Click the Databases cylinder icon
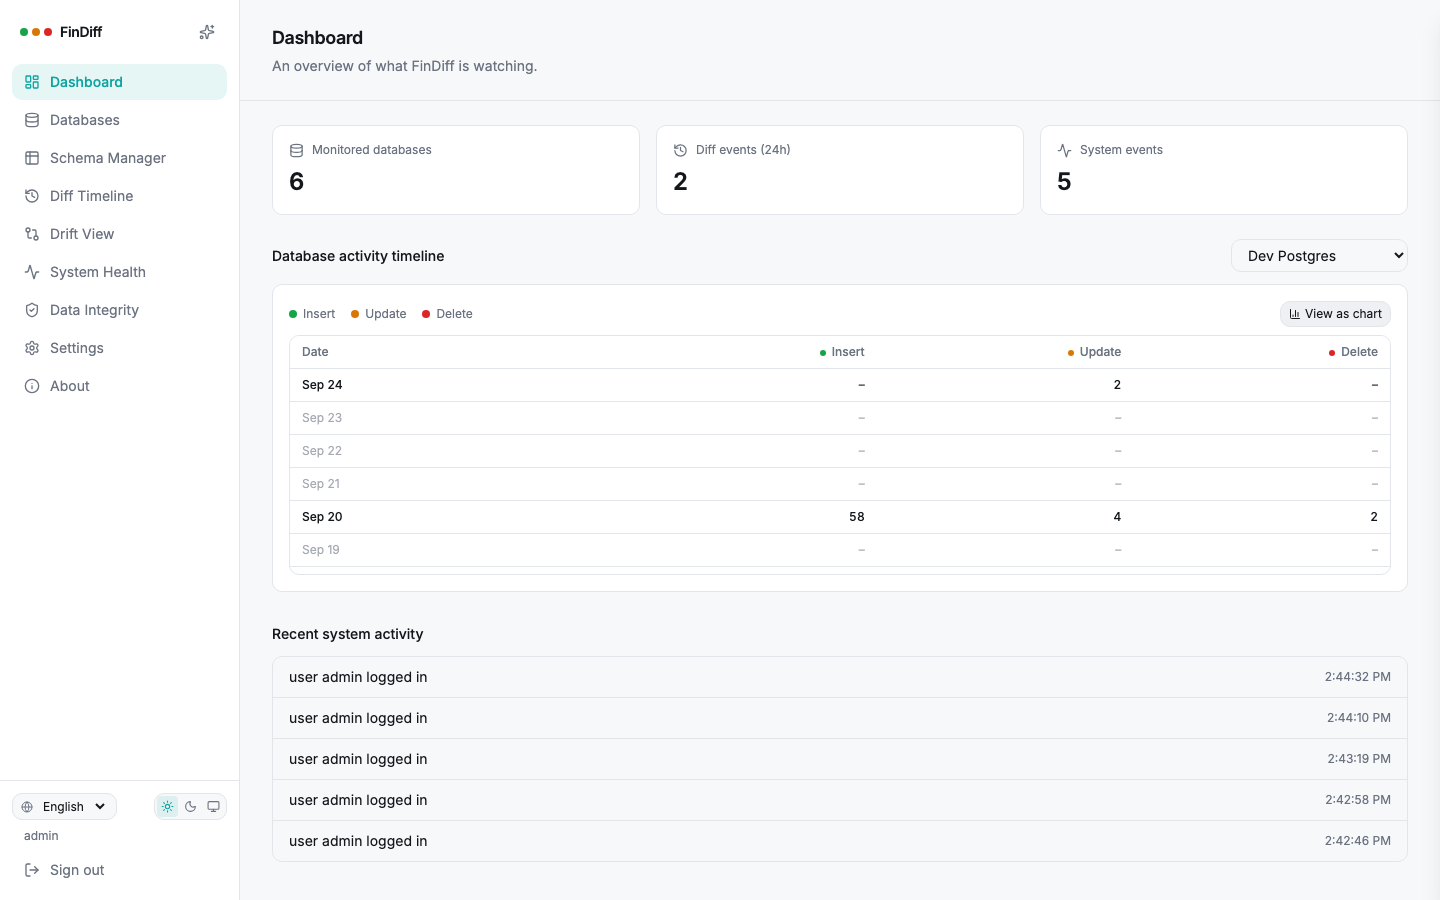1440x900 pixels. coord(32,120)
